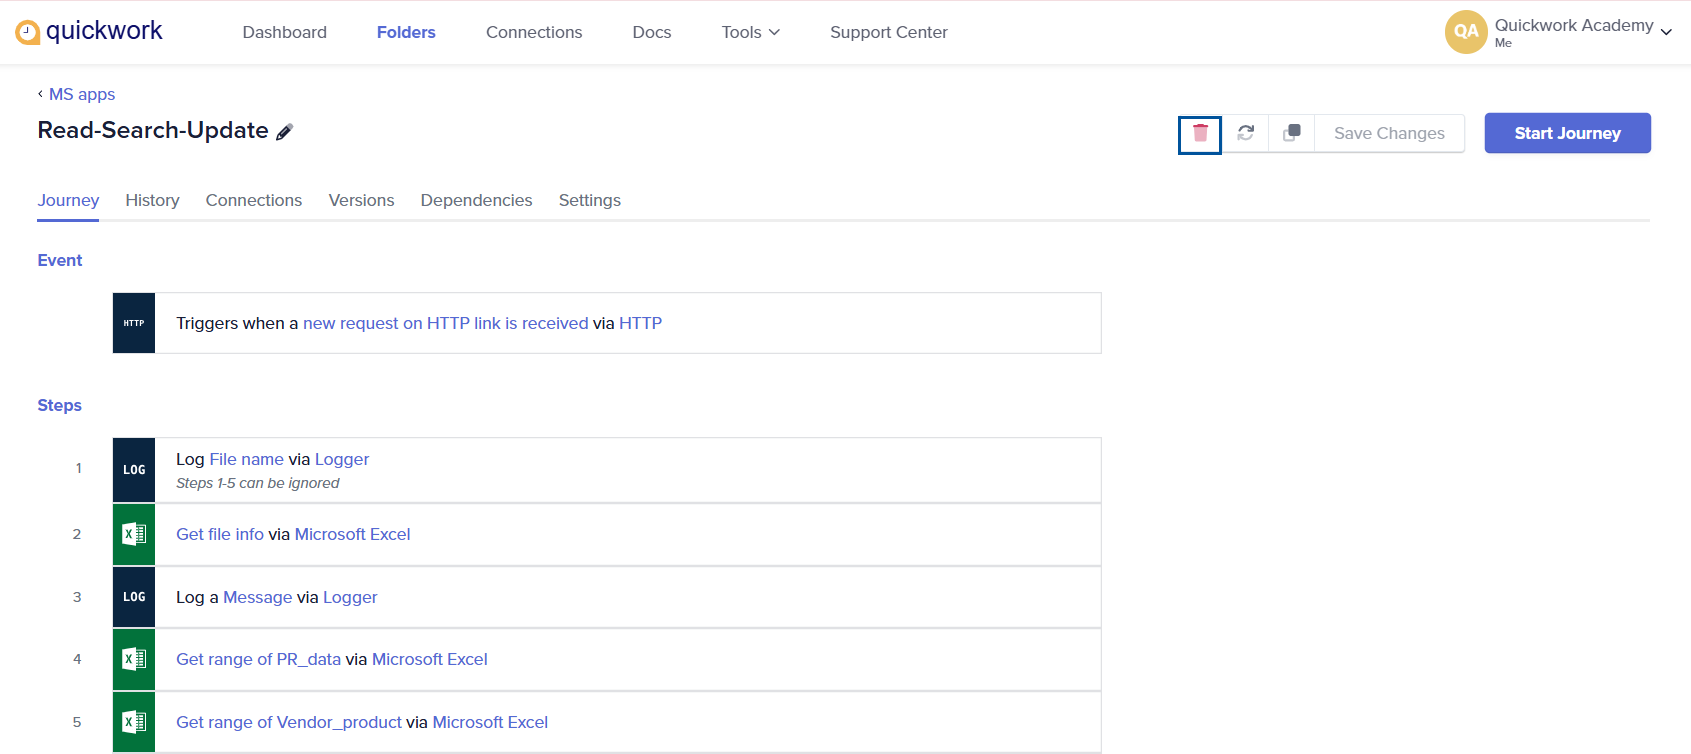This screenshot has width=1691, height=754.
Task: Click the Save Changes button
Action: point(1389,133)
